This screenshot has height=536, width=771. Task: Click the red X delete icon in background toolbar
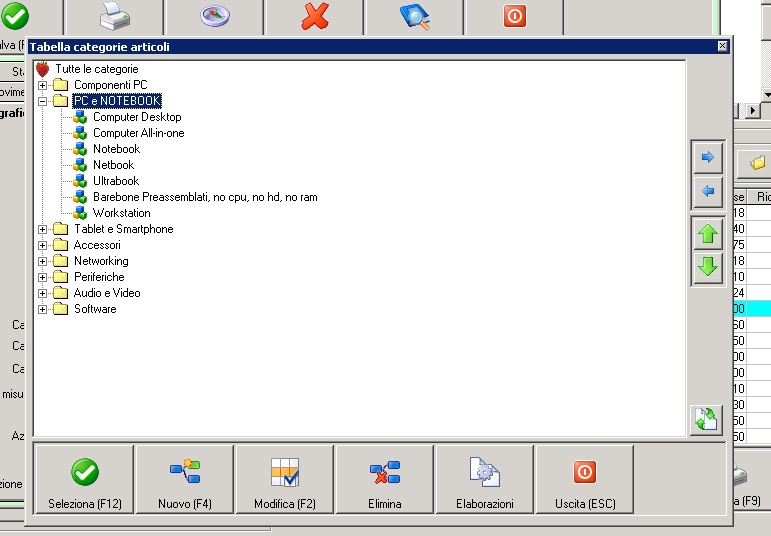(x=315, y=16)
